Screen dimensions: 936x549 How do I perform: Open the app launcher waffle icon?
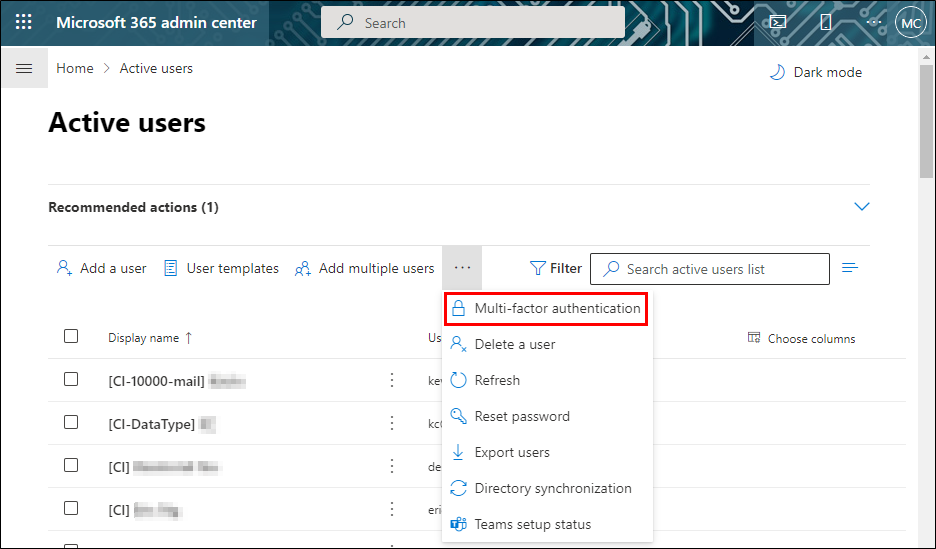(23, 23)
